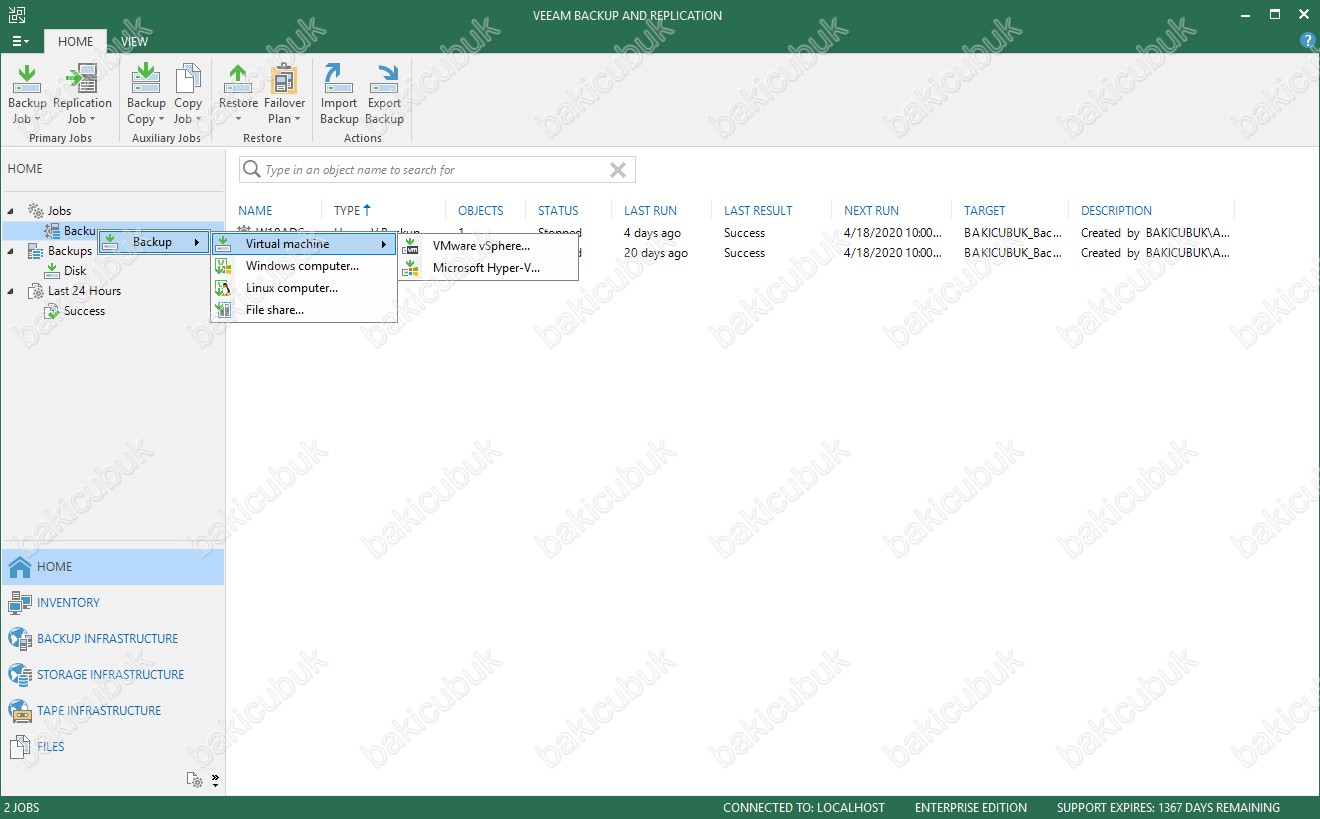Viewport: 1320px width, 819px height.
Task: Open the Failover Plan ribbon button
Action: tap(285, 94)
